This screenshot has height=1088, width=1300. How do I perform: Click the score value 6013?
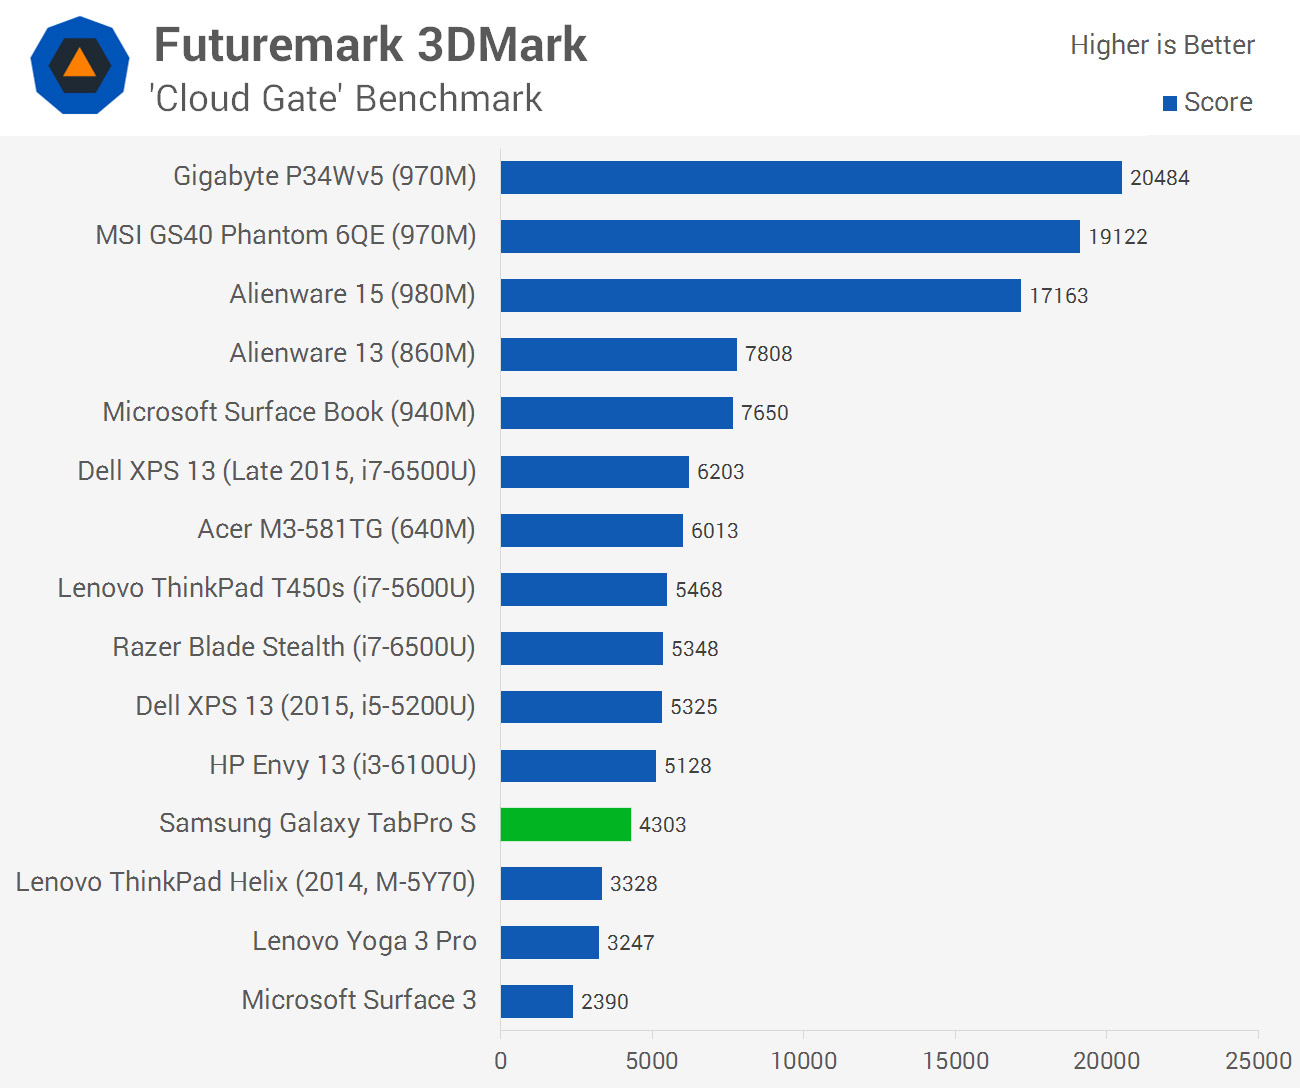[715, 531]
